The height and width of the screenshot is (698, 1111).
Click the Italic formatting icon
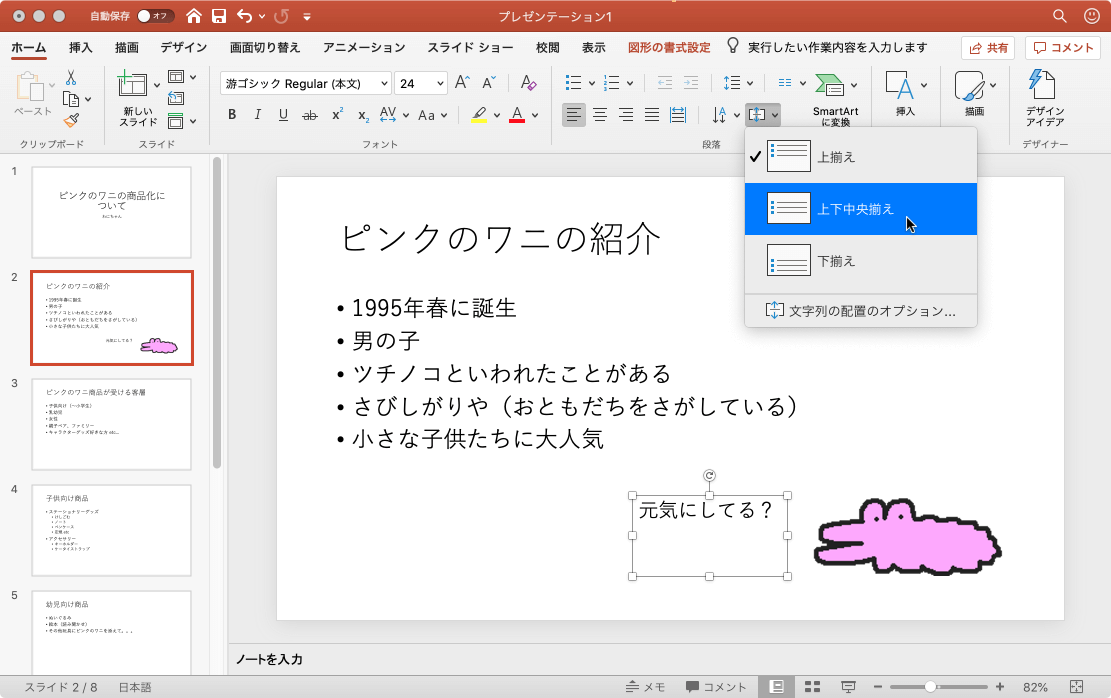(258, 115)
